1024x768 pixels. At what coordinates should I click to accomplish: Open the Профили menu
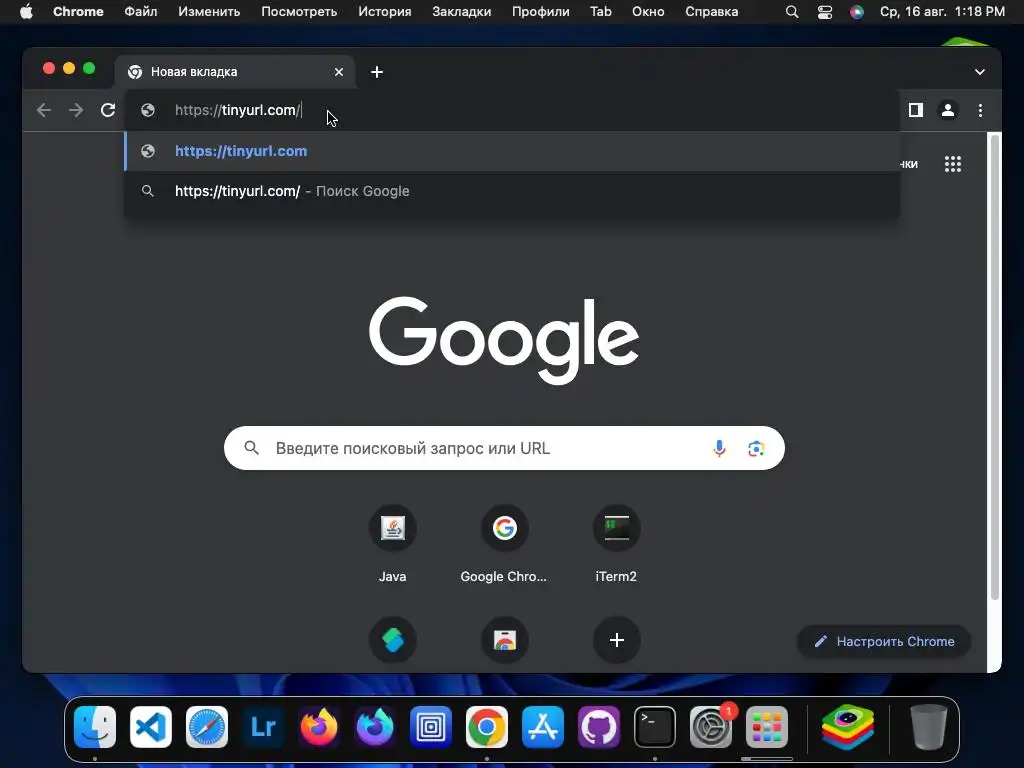click(x=541, y=12)
